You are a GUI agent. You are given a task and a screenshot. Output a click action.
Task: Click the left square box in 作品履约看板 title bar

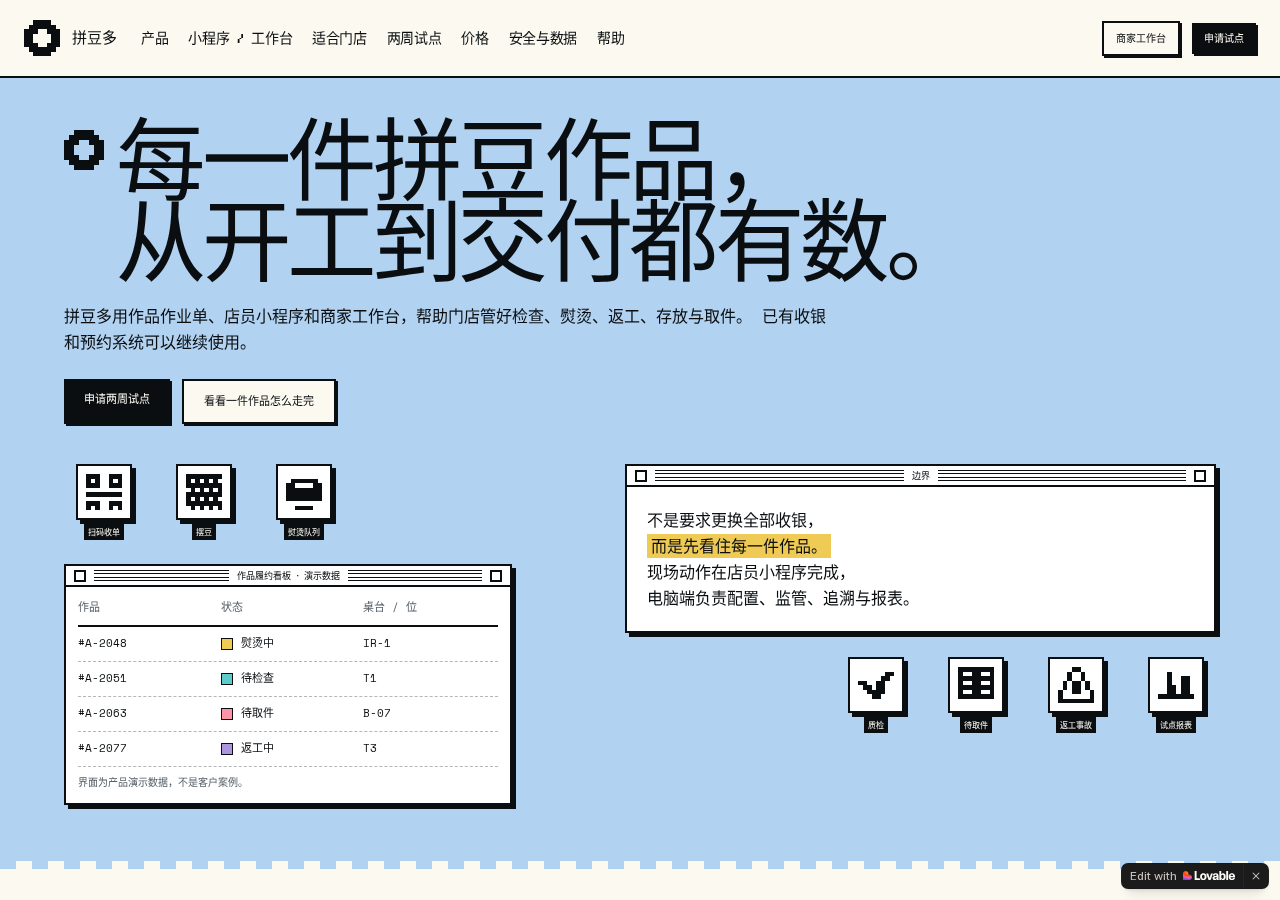pyautogui.click(x=80, y=576)
